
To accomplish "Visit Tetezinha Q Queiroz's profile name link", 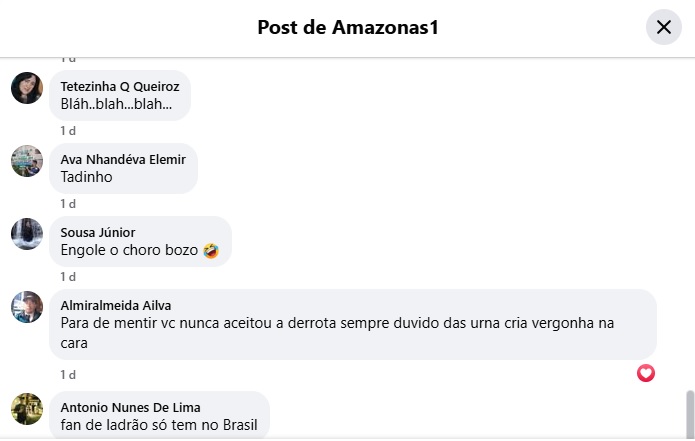I will point(120,86).
